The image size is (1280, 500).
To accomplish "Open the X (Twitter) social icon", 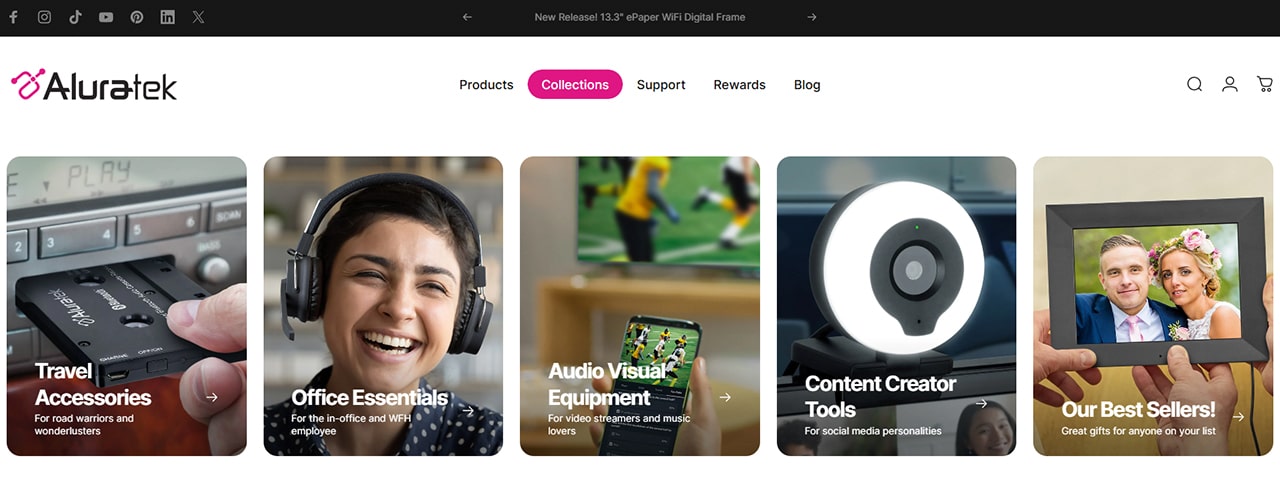I will [x=199, y=17].
